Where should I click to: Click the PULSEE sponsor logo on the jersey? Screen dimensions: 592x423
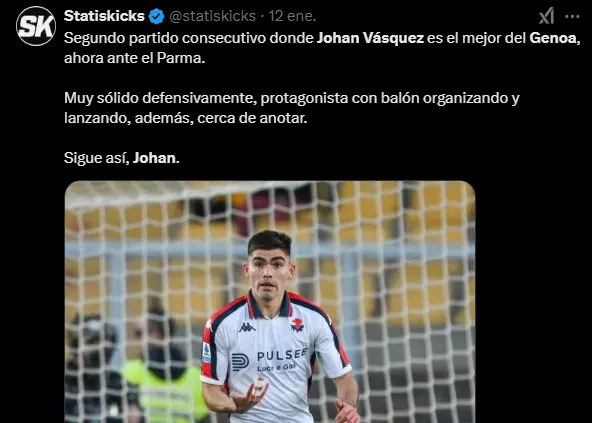click(269, 360)
